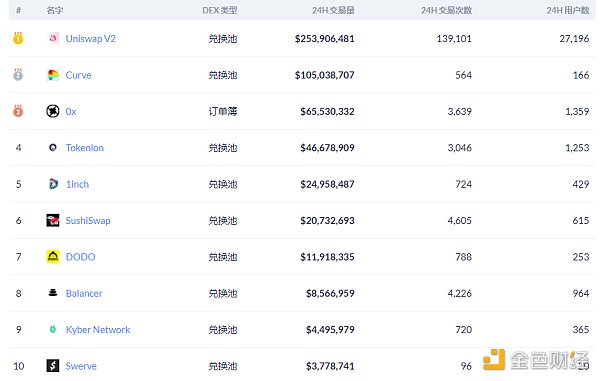Click the Swerve black logo icon
This screenshot has width=600, height=381.
(53, 366)
